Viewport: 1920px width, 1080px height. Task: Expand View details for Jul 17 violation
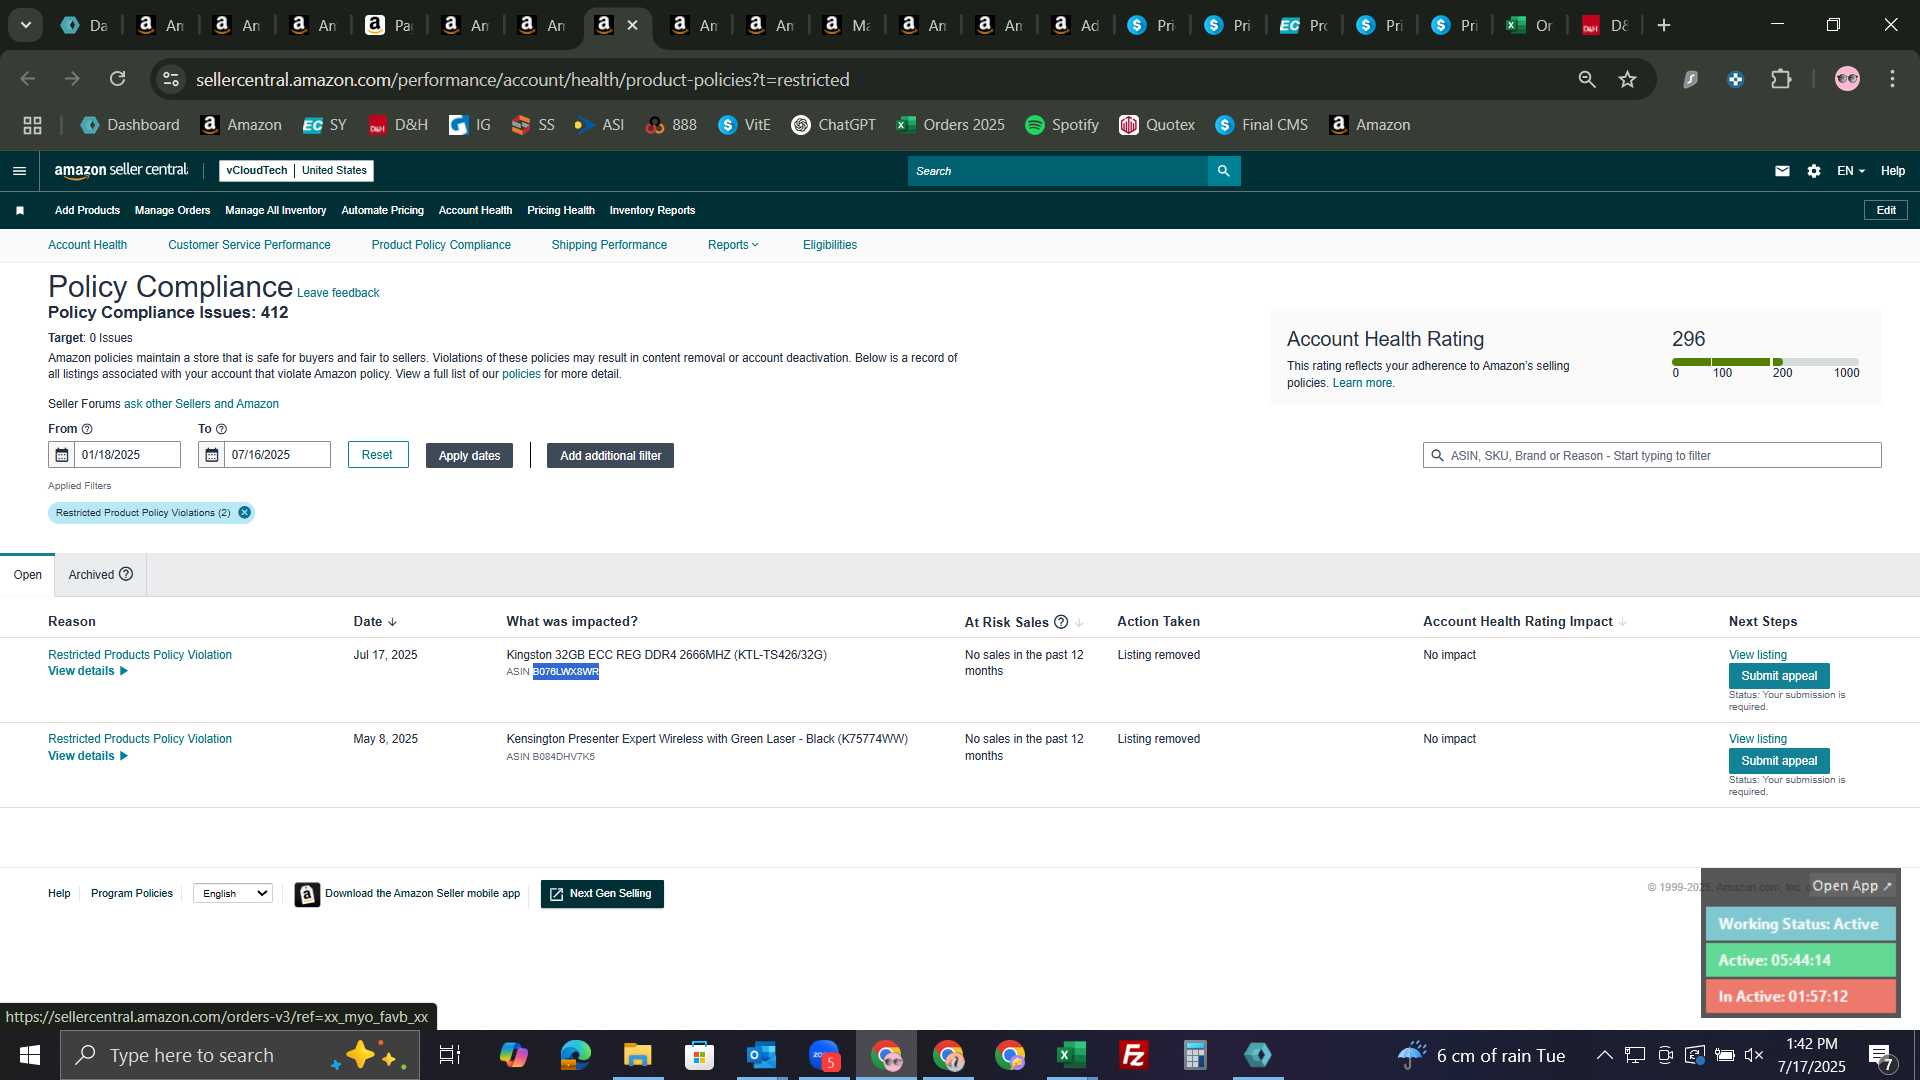click(88, 671)
